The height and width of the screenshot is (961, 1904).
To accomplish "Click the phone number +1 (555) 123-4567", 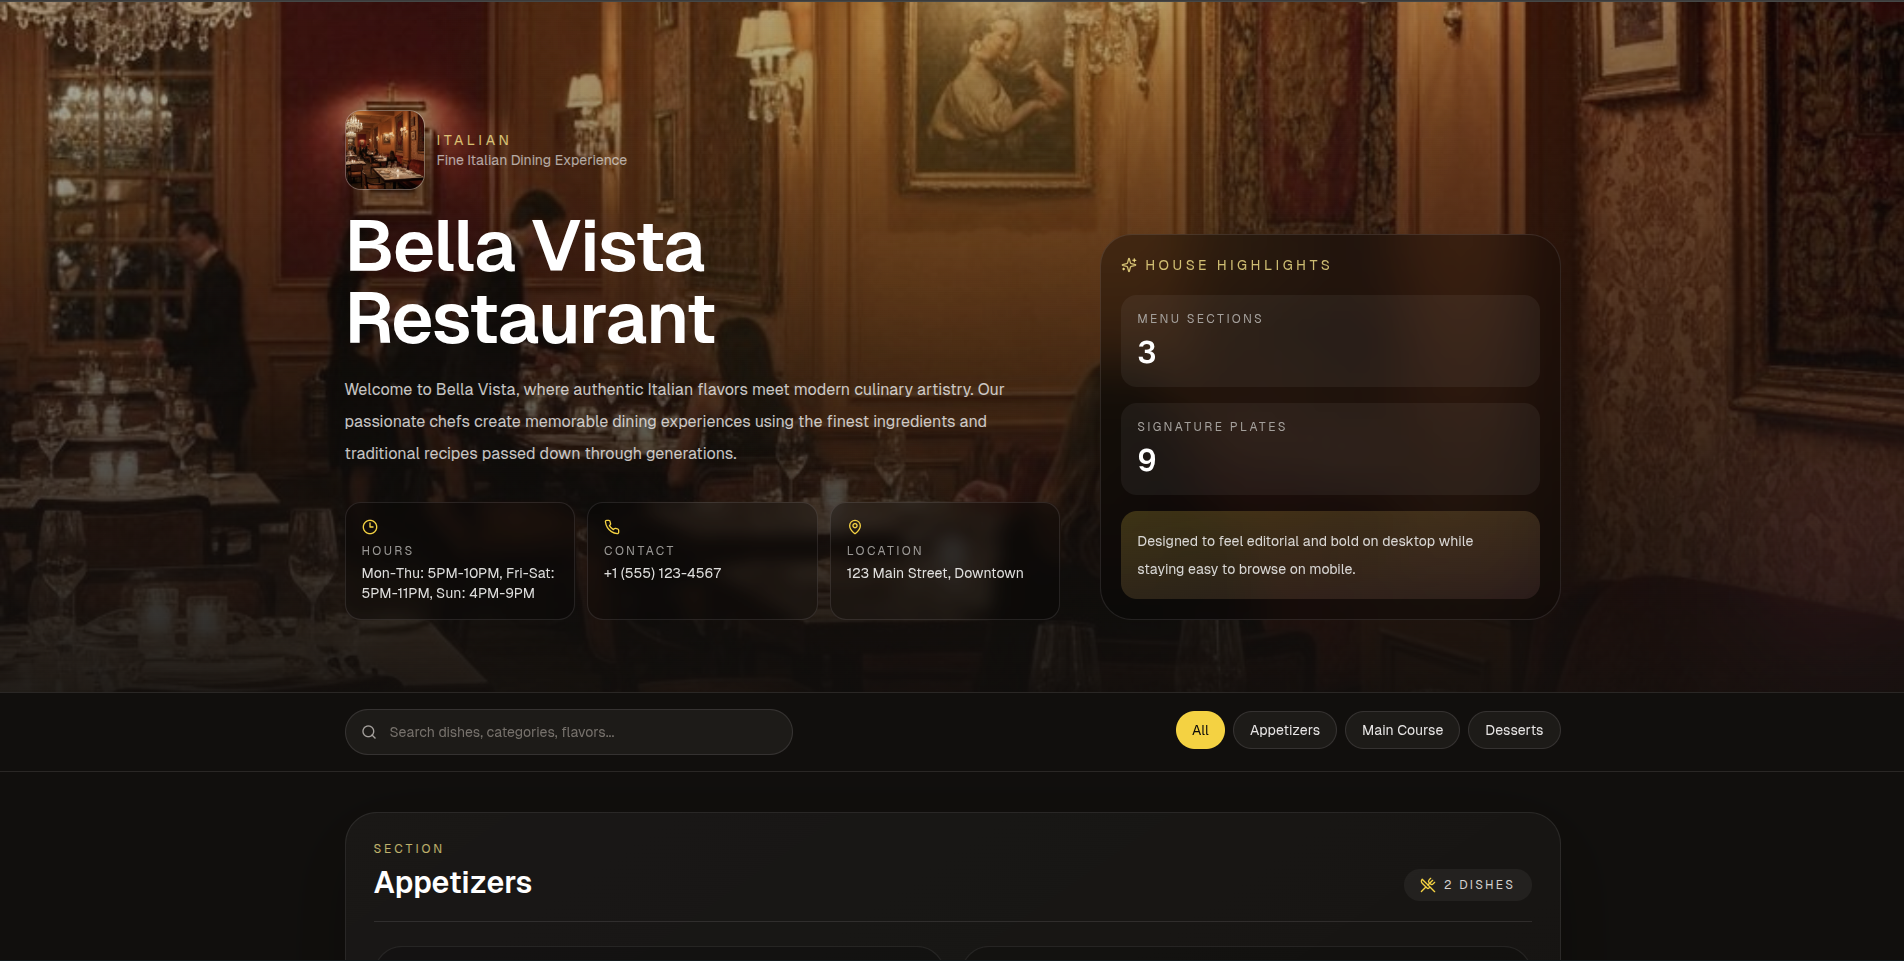I will tap(661, 573).
